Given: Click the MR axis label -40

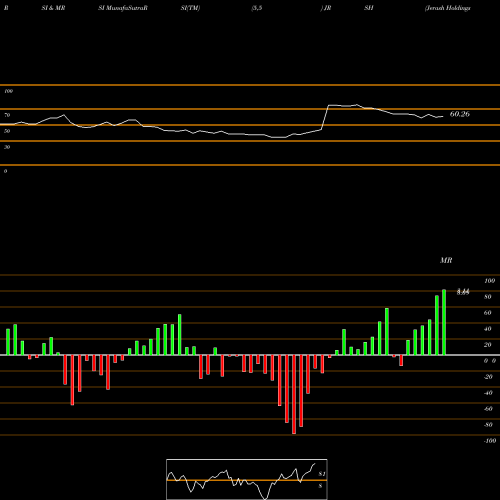Looking at the screenshot, I should click(488, 393).
